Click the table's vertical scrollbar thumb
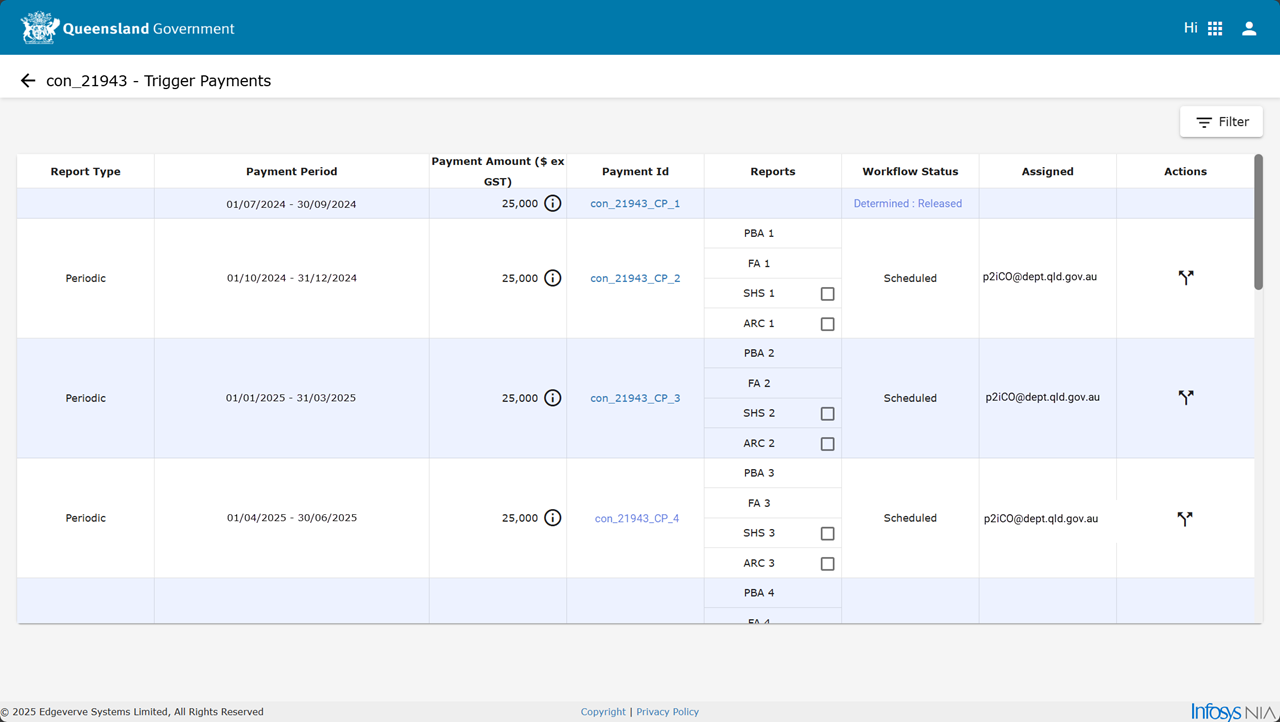 pos(1258,222)
